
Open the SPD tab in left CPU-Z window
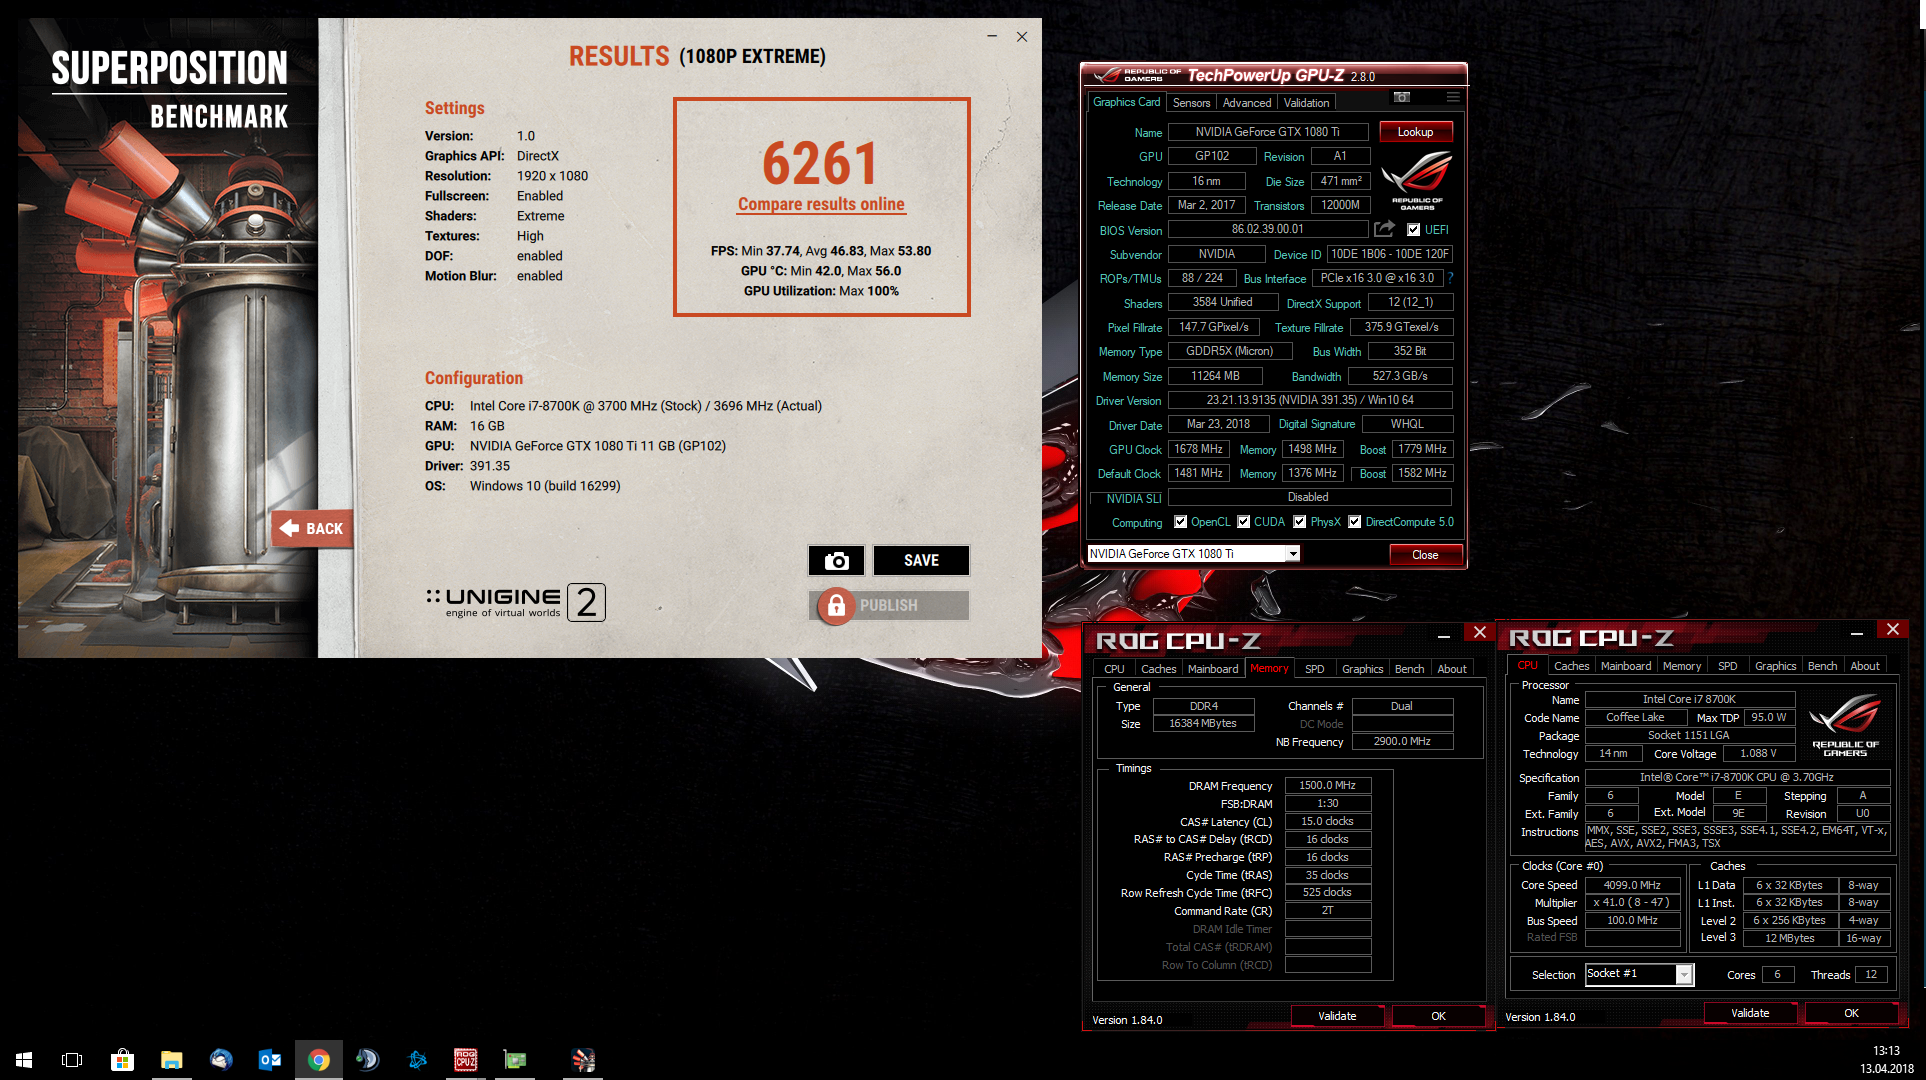pos(1314,669)
